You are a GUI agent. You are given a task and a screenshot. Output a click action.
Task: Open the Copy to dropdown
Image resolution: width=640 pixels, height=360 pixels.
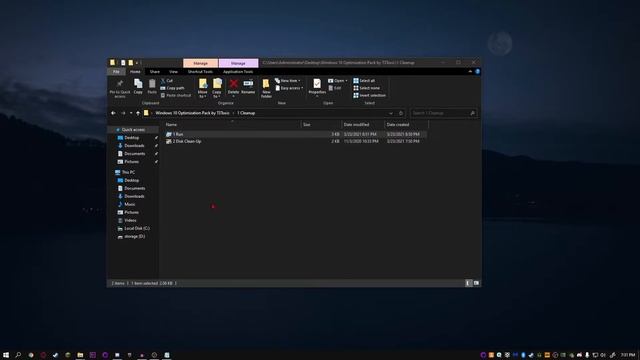click(x=217, y=88)
